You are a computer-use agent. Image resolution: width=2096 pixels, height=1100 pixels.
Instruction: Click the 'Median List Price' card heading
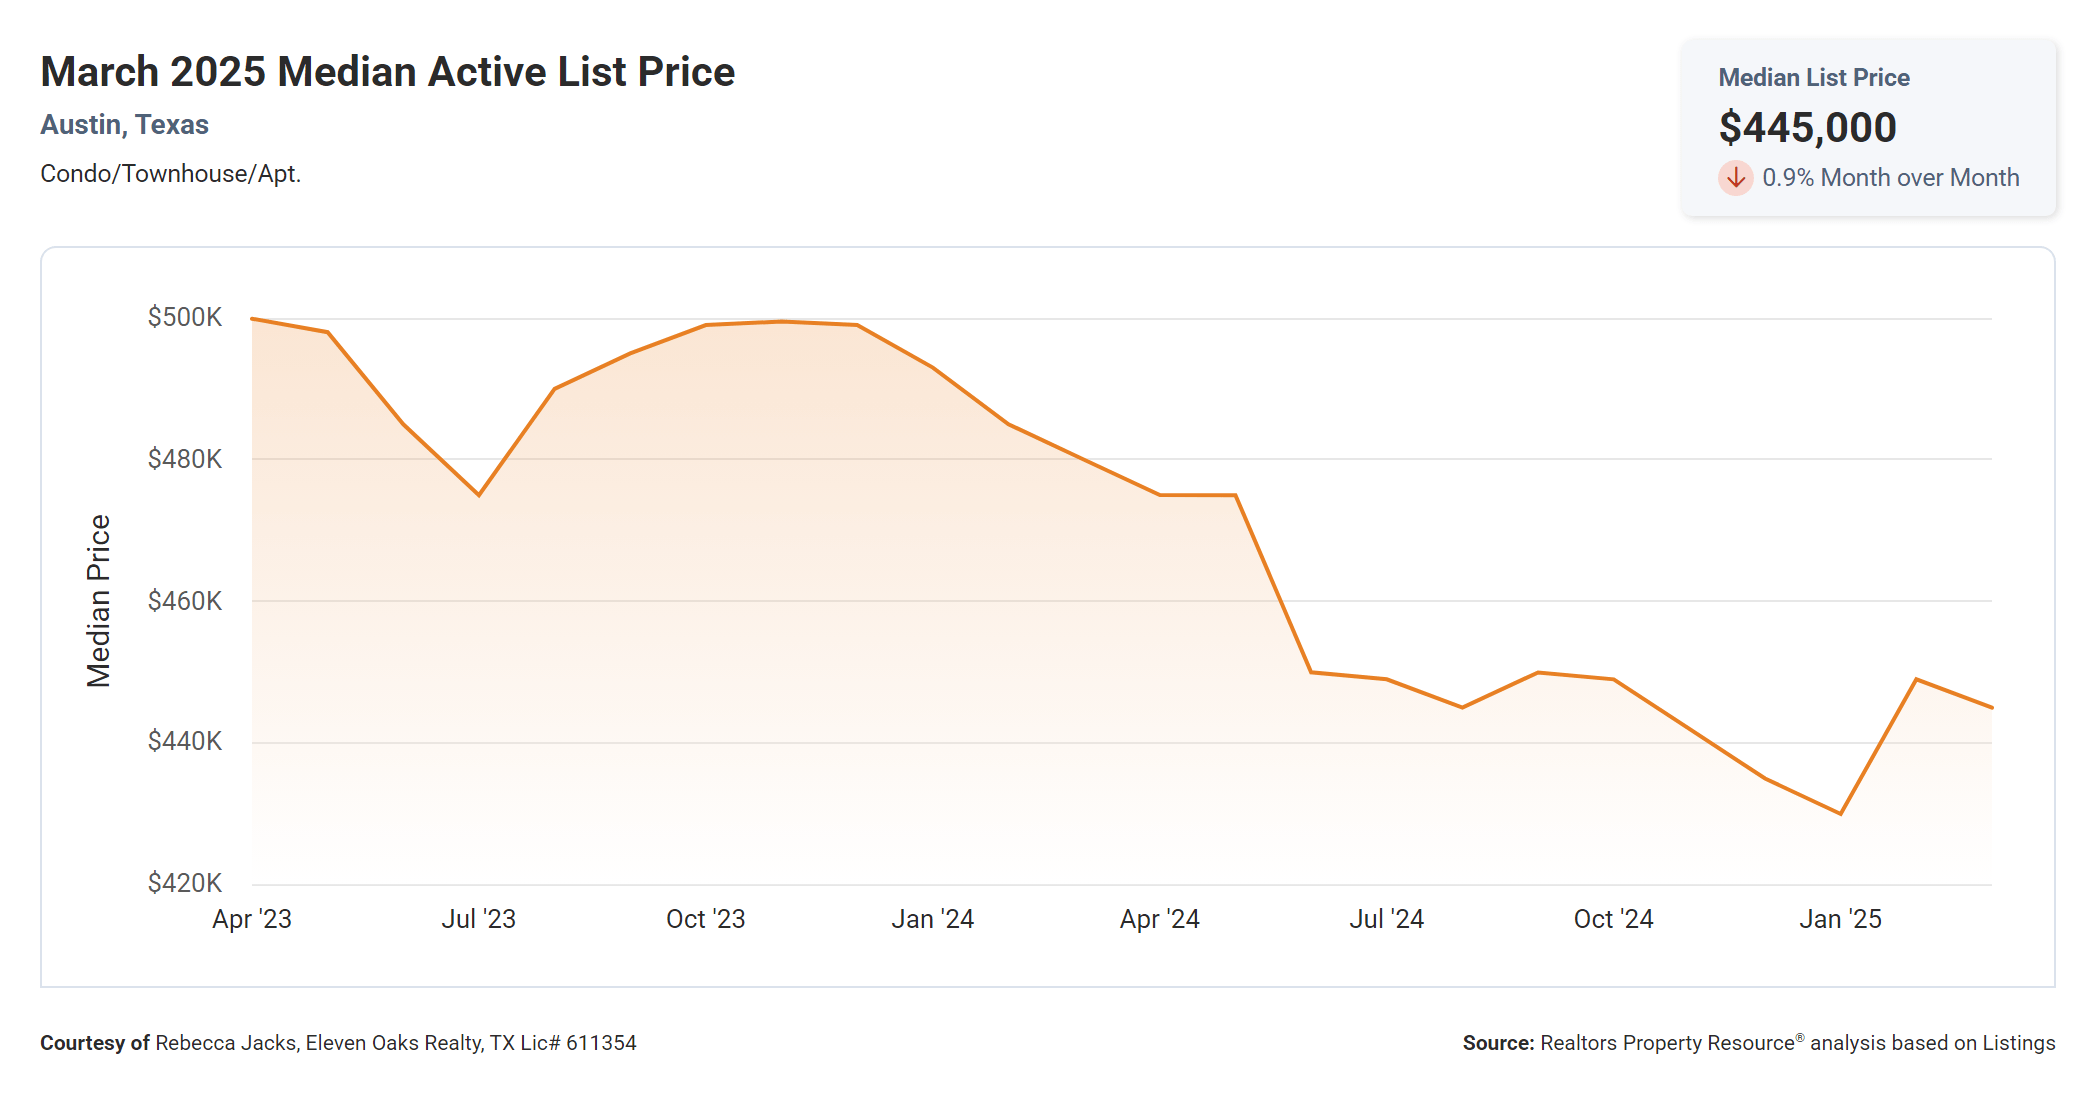click(x=1813, y=78)
